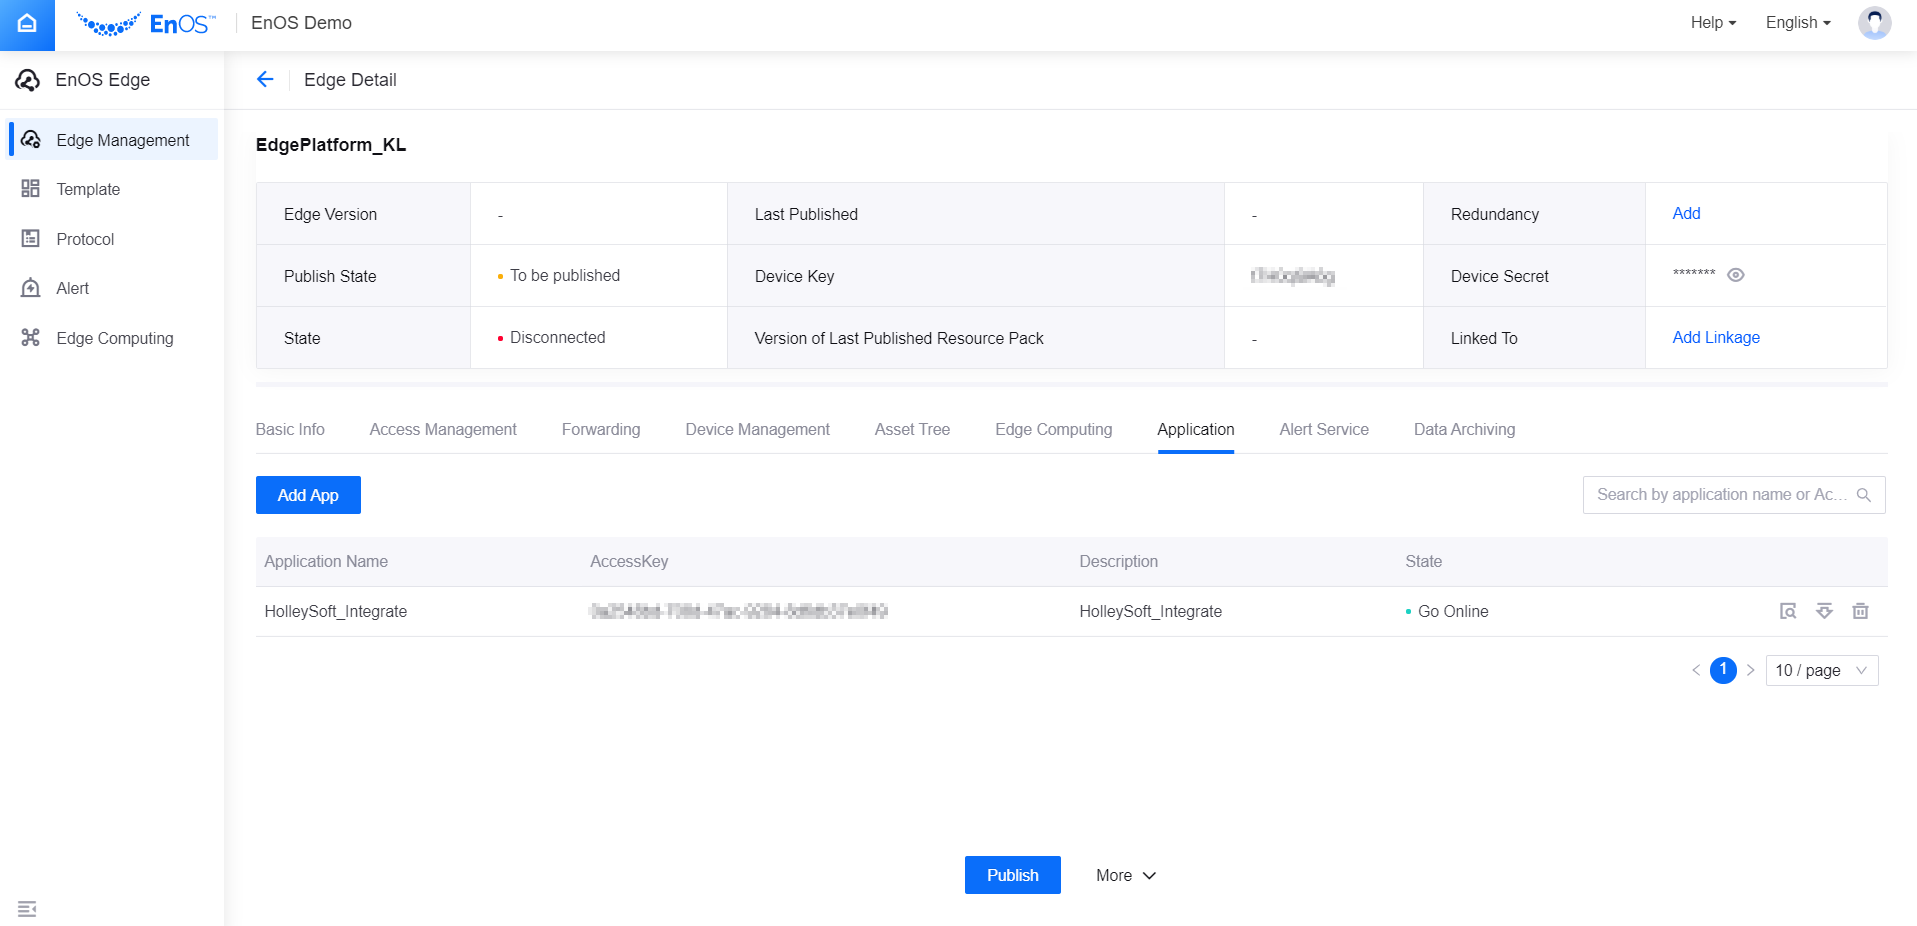
Task: Open the Help dropdown menu
Action: pos(1713,23)
